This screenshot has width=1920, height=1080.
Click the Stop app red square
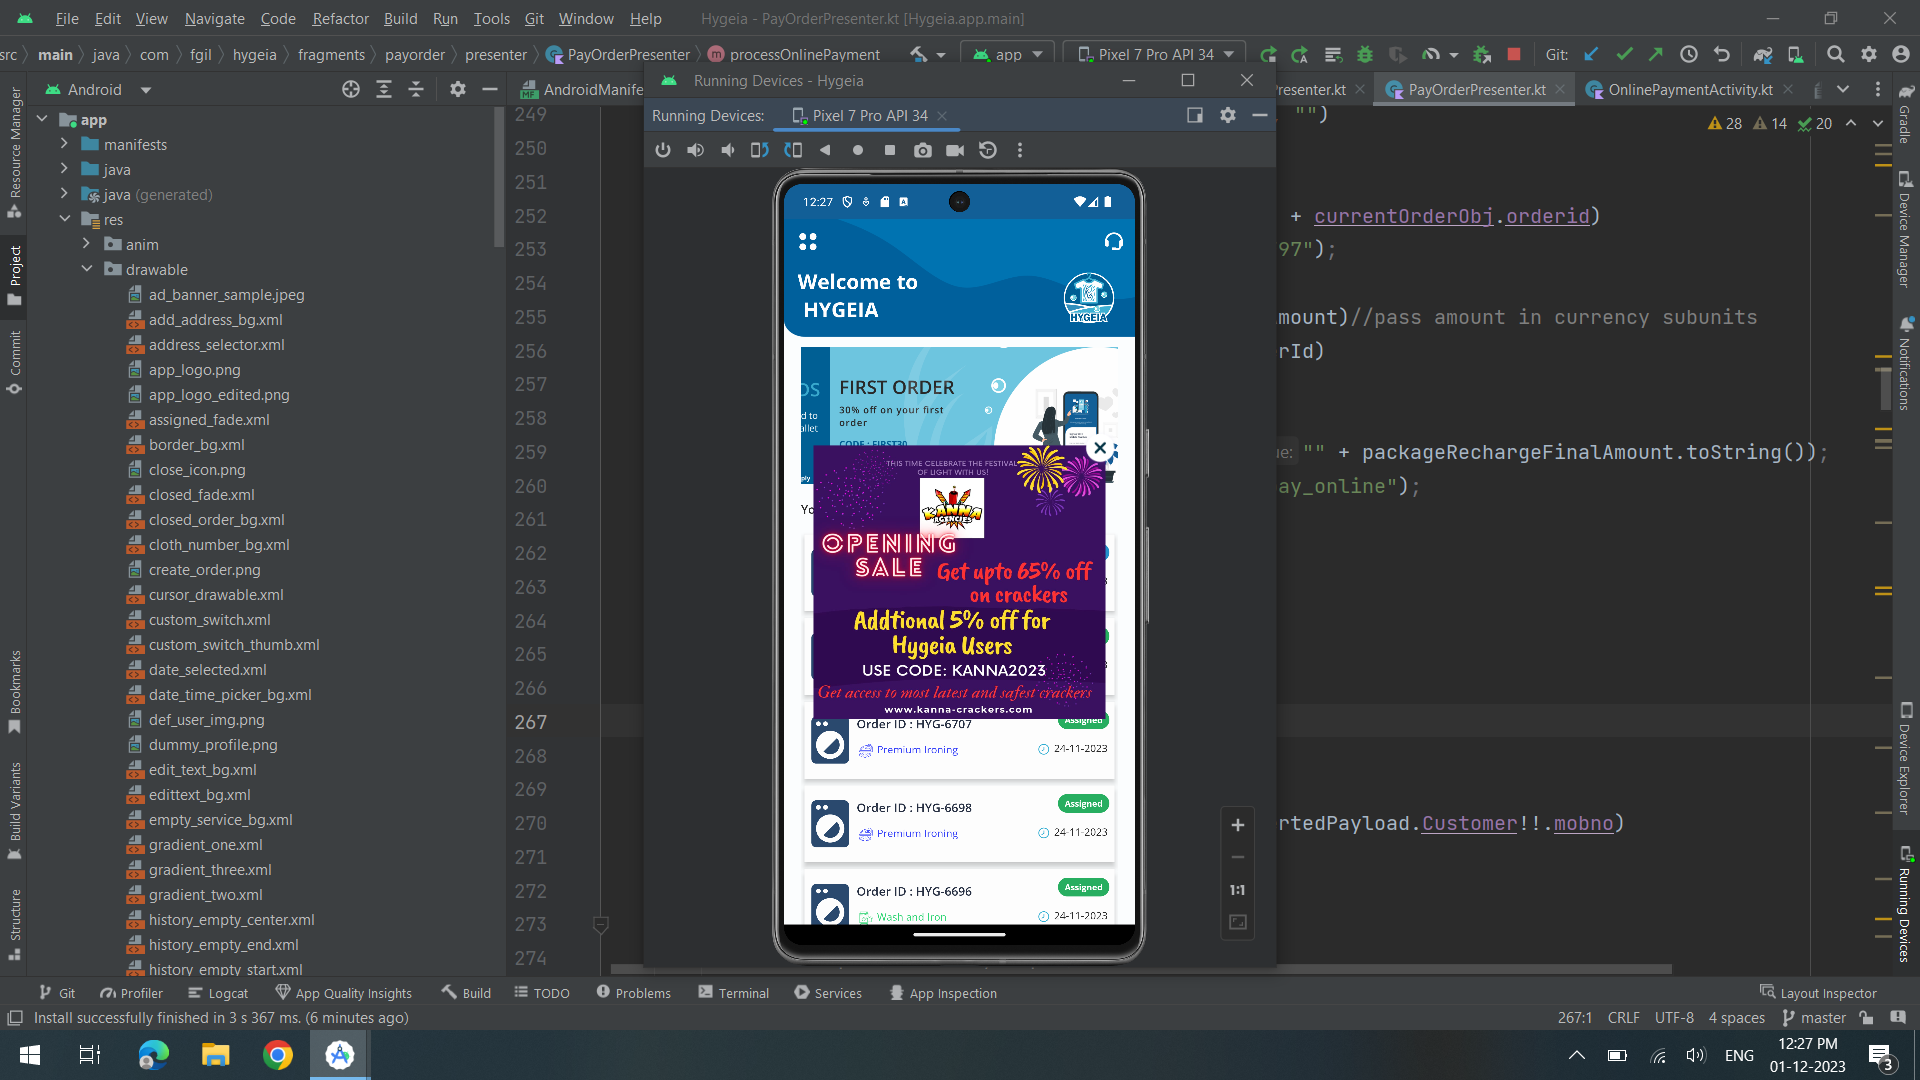point(1514,55)
